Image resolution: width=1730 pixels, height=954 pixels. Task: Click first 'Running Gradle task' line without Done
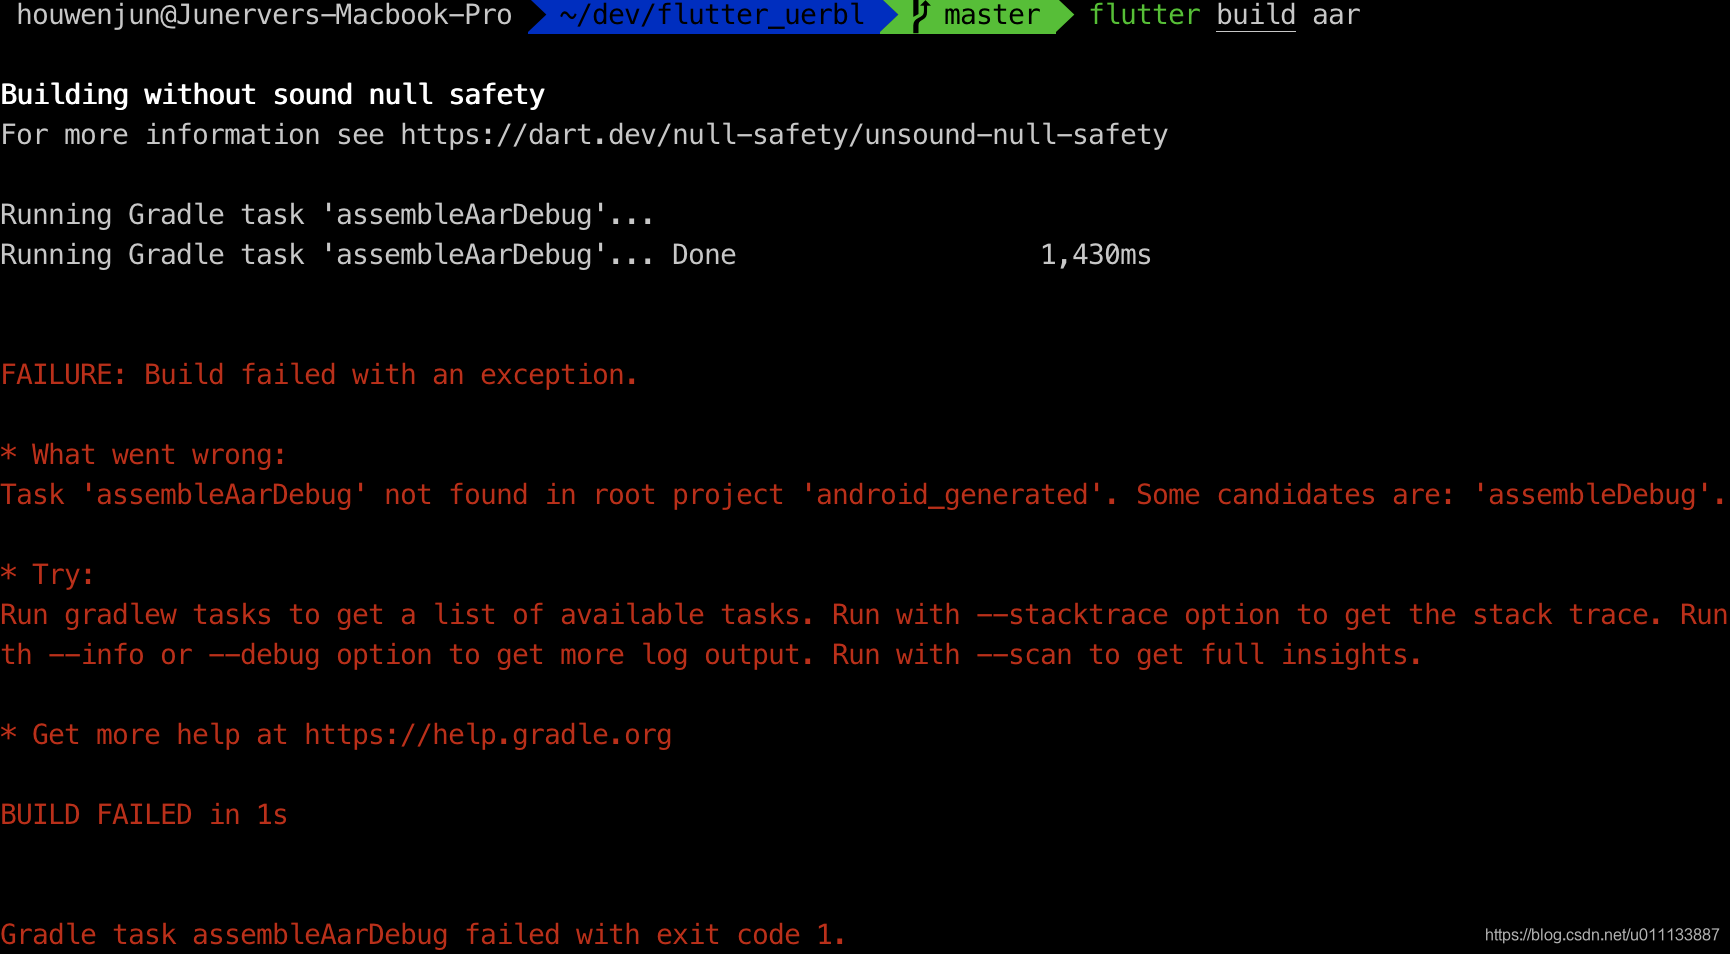[x=327, y=215]
